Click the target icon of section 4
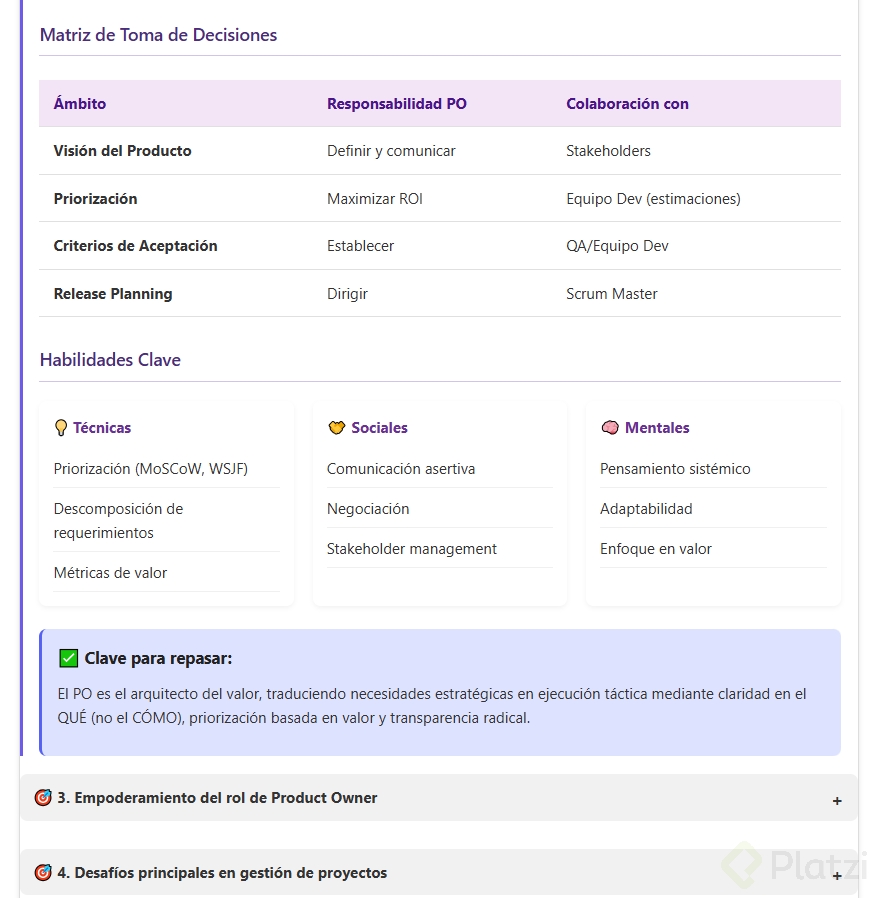 click(43, 873)
